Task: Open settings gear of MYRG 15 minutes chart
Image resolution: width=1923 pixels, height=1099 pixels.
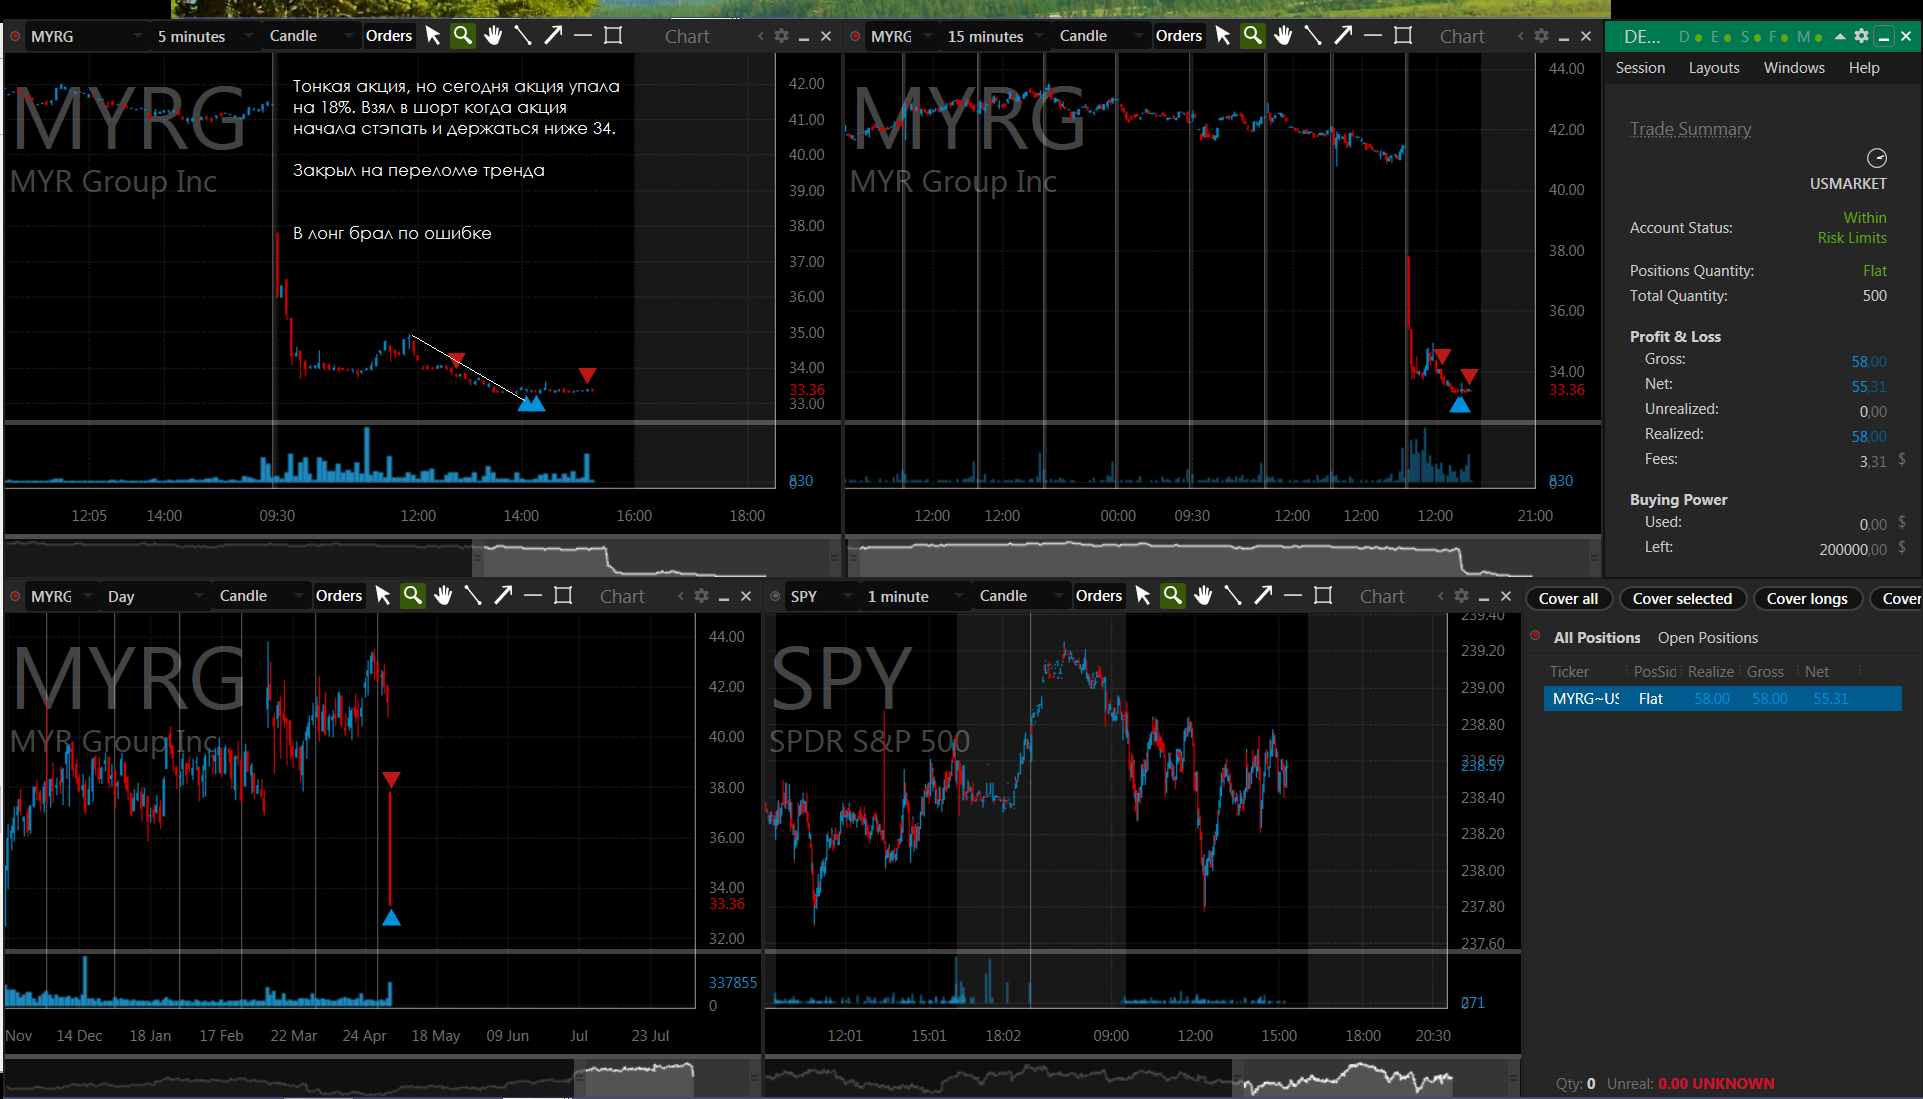Action: (x=1542, y=36)
